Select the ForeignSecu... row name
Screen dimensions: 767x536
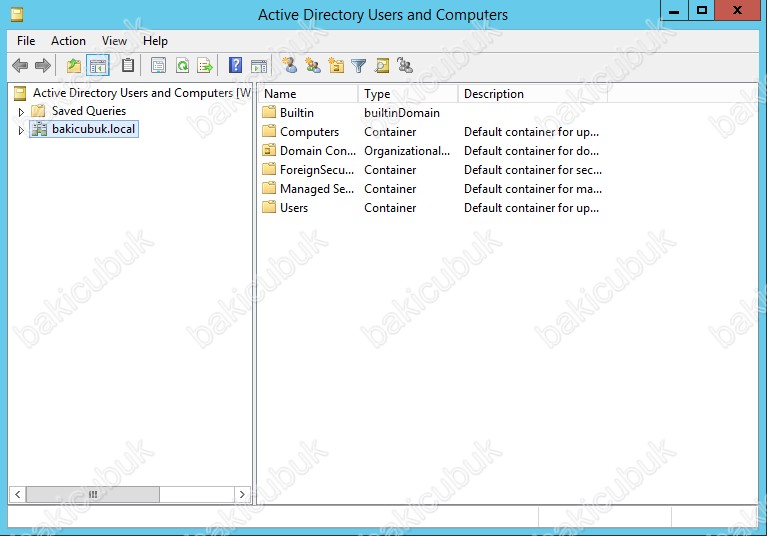click(x=317, y=170)
